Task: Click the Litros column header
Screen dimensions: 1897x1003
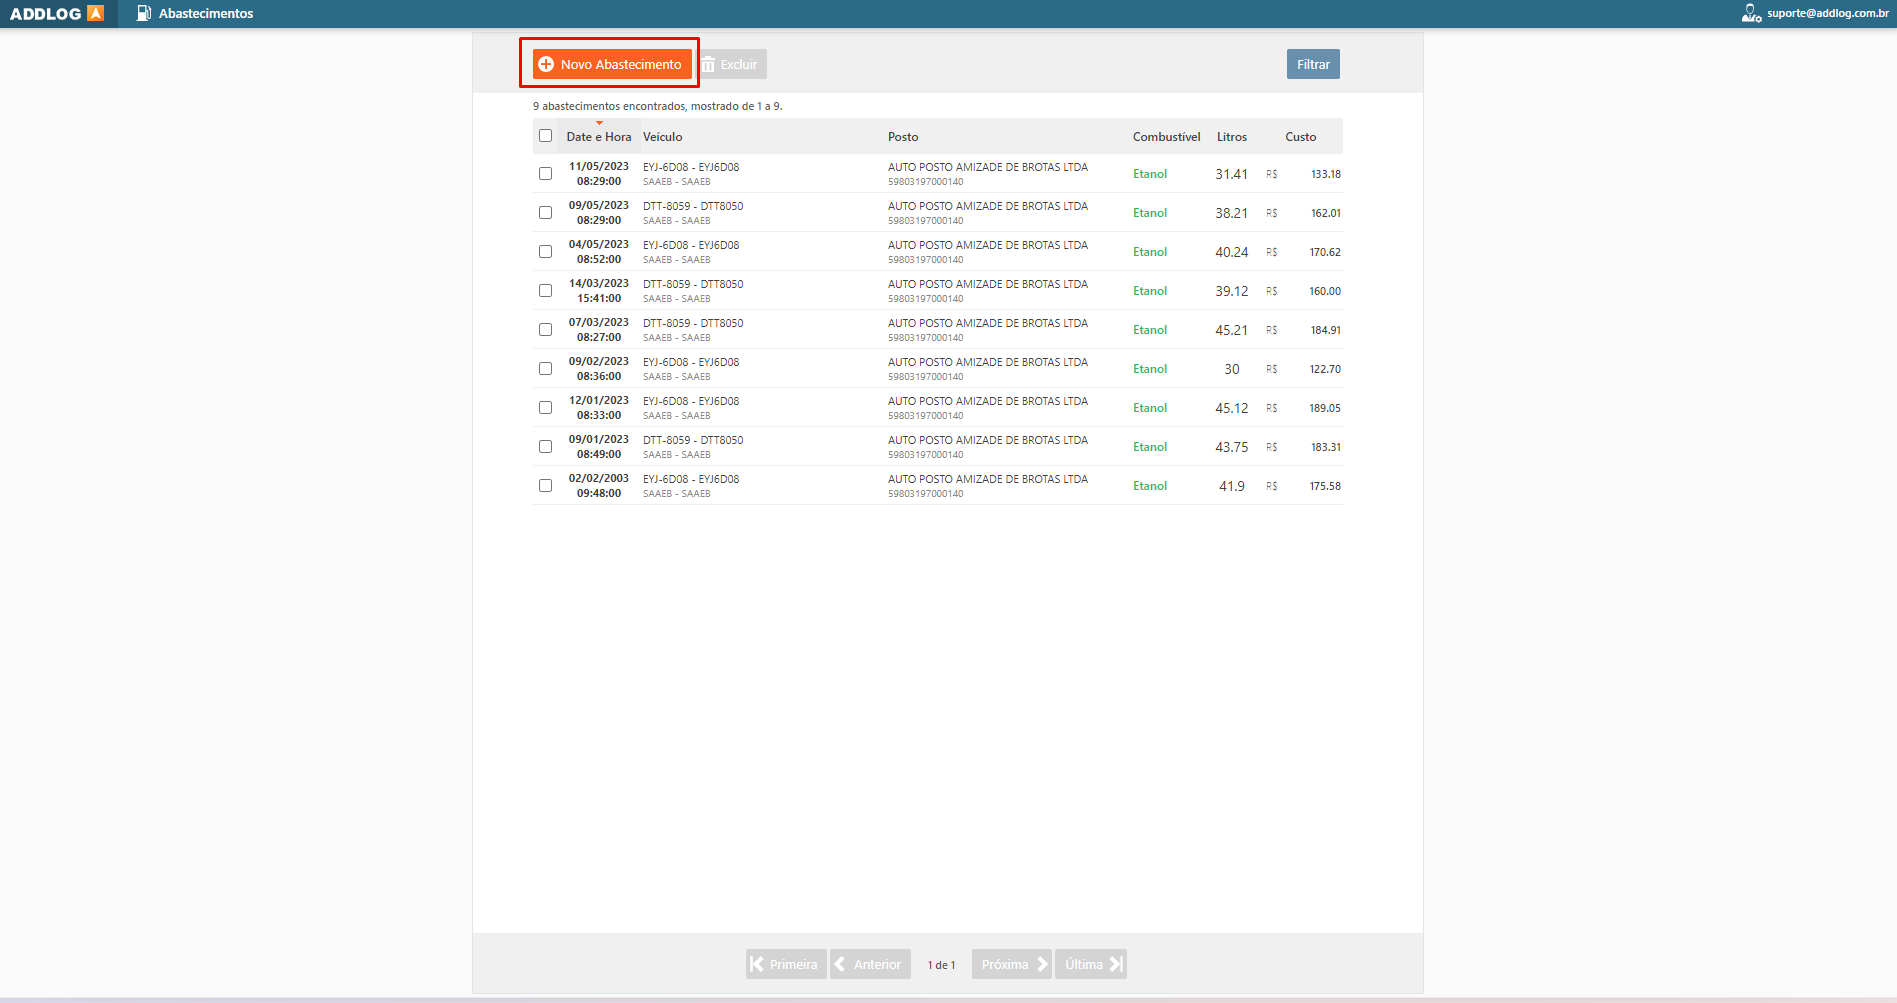Action: [1231, 137]
